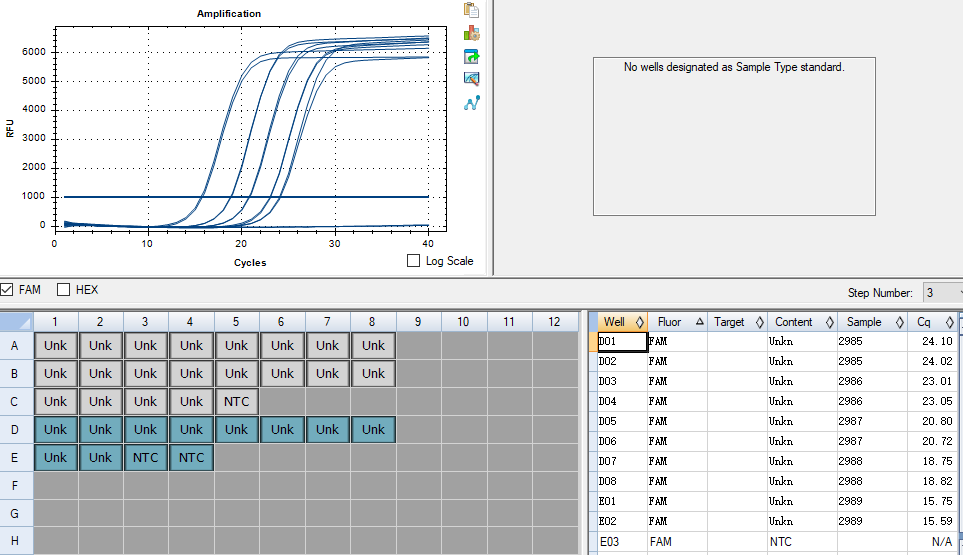Select the D01 well cell in table
The height and width of the screenshot is (555, 963).
tap(622, 341)
